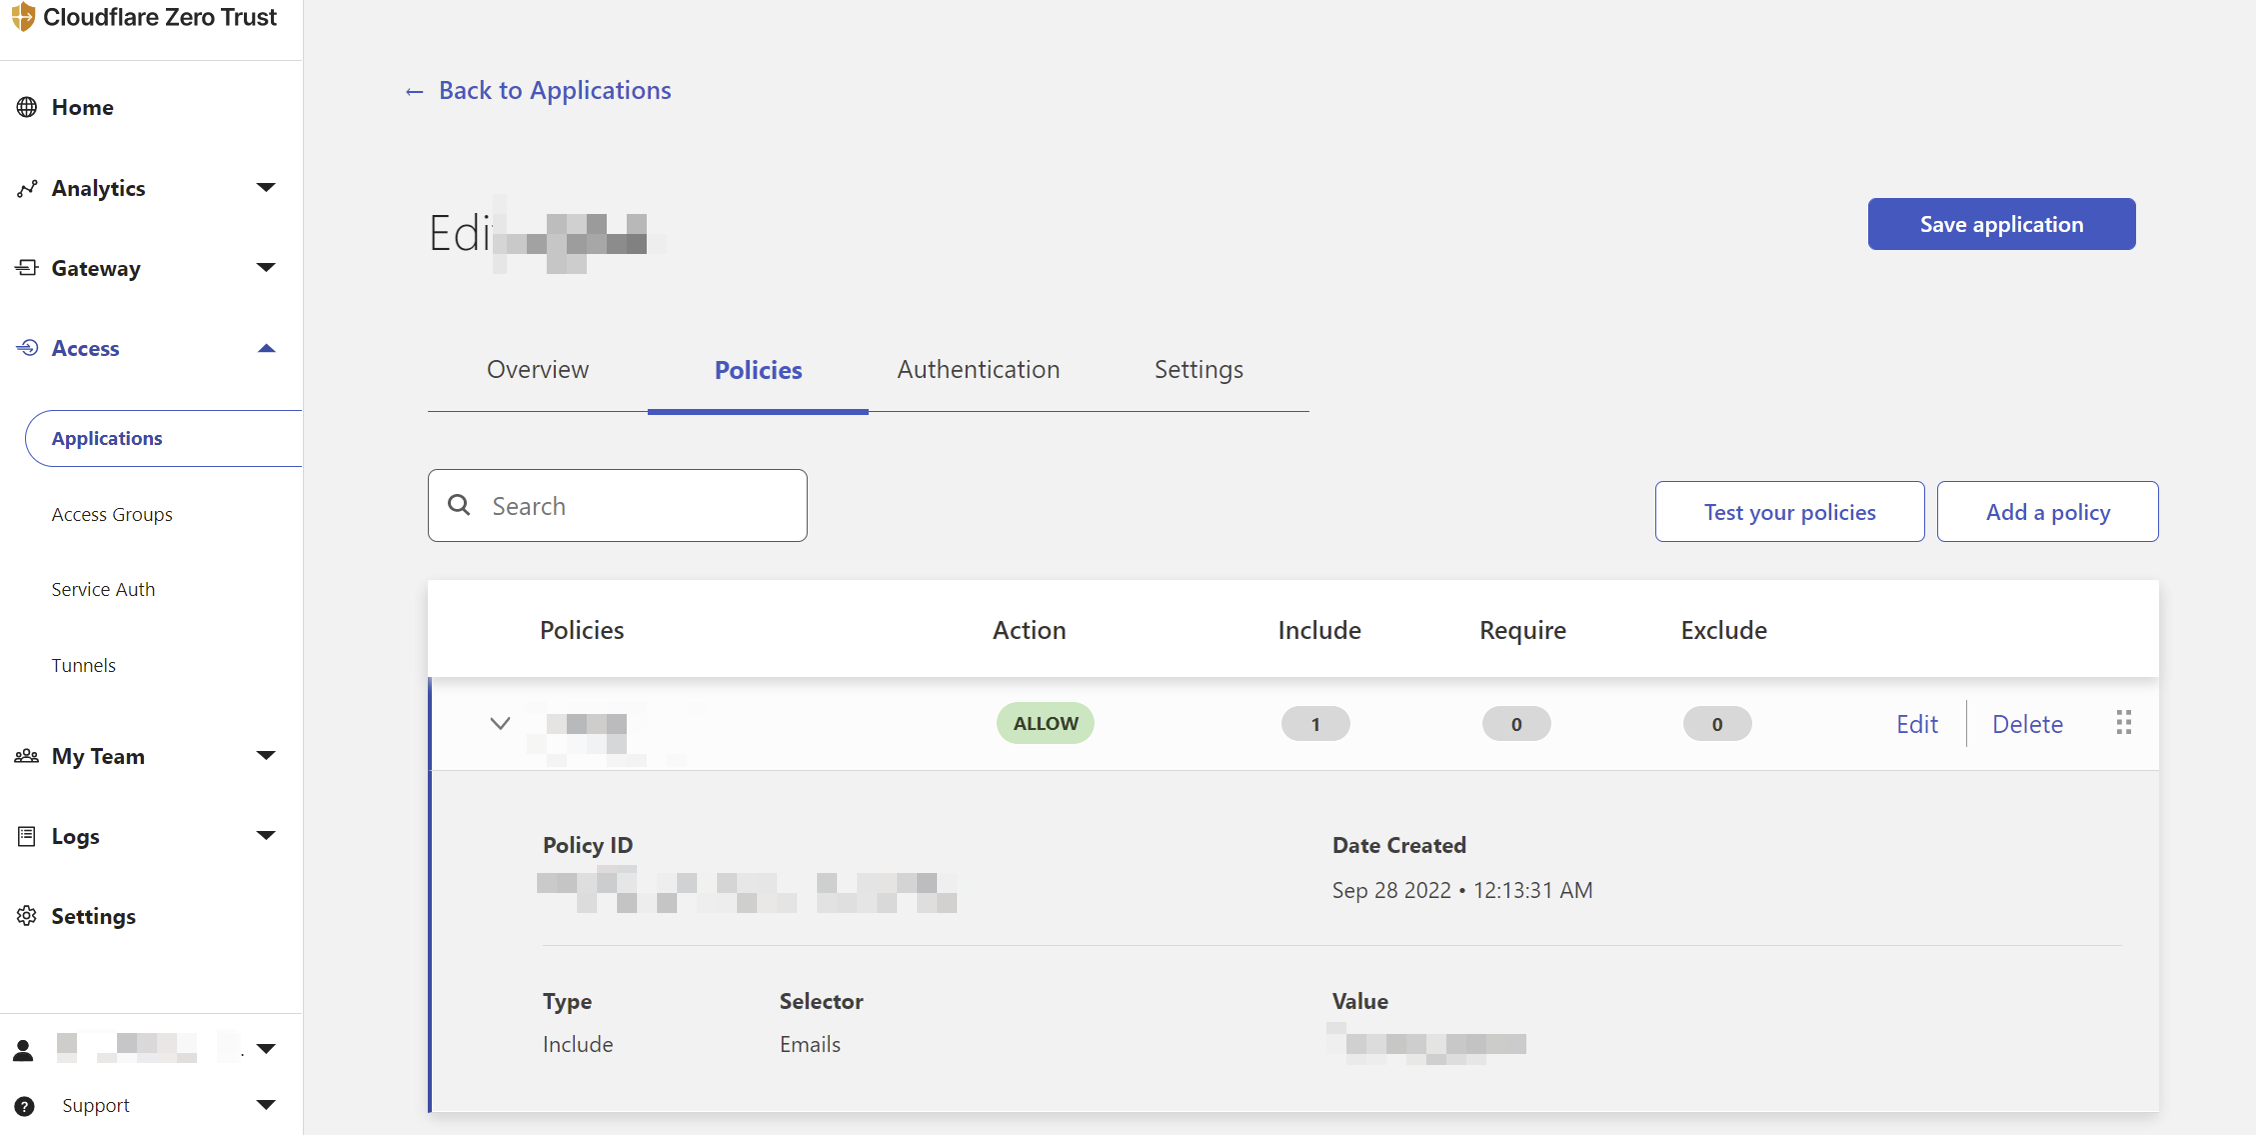This screenshot has height=1135, width=2256.
Task: Click the Cloudflare Zero Trust shield logo
Action: [23, 17]
